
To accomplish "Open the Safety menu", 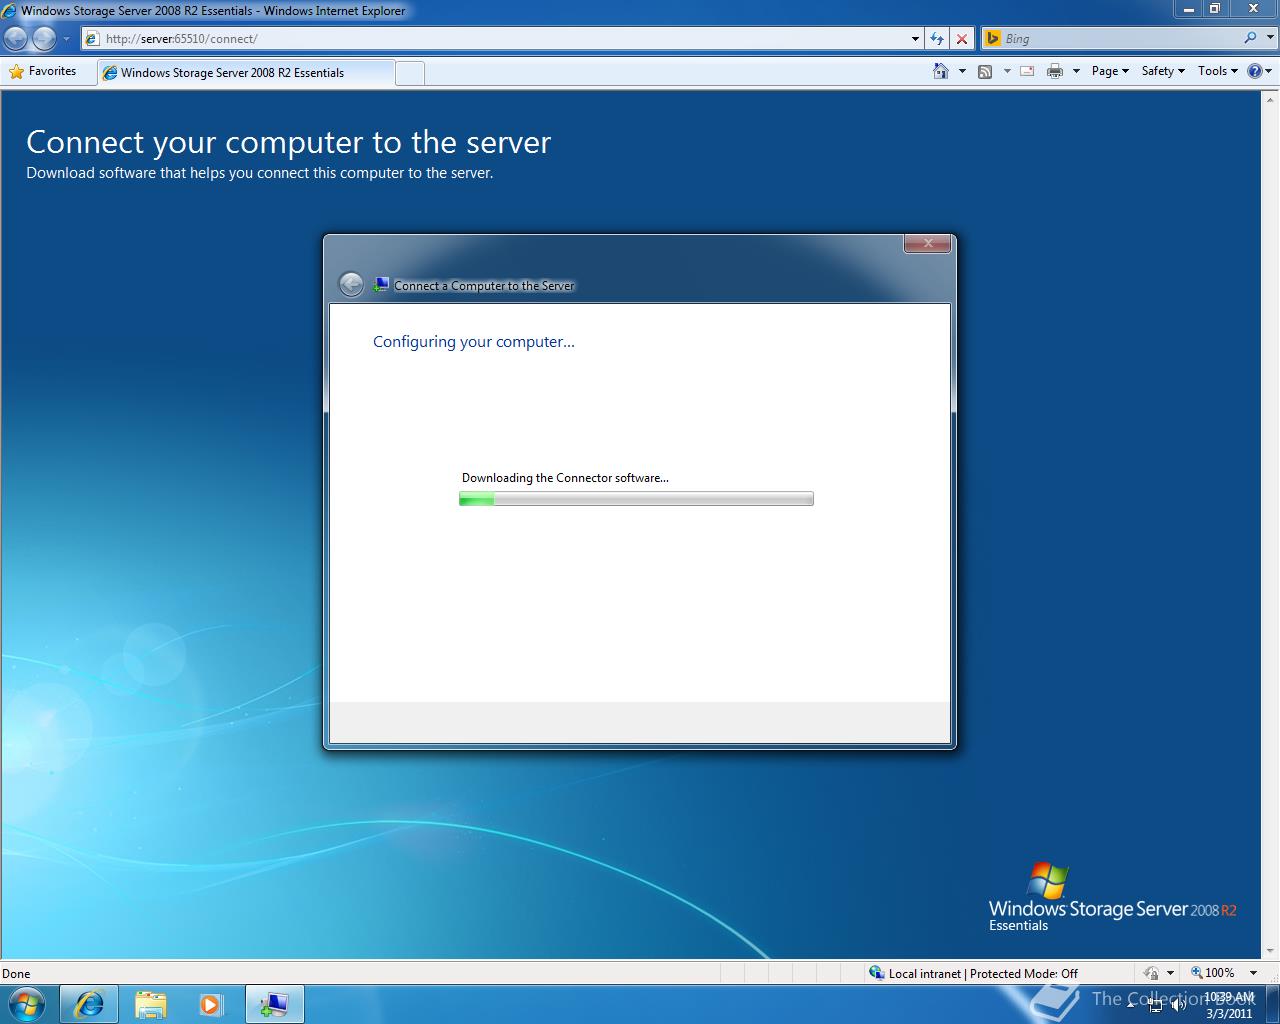I will (x=1163, y=71).
